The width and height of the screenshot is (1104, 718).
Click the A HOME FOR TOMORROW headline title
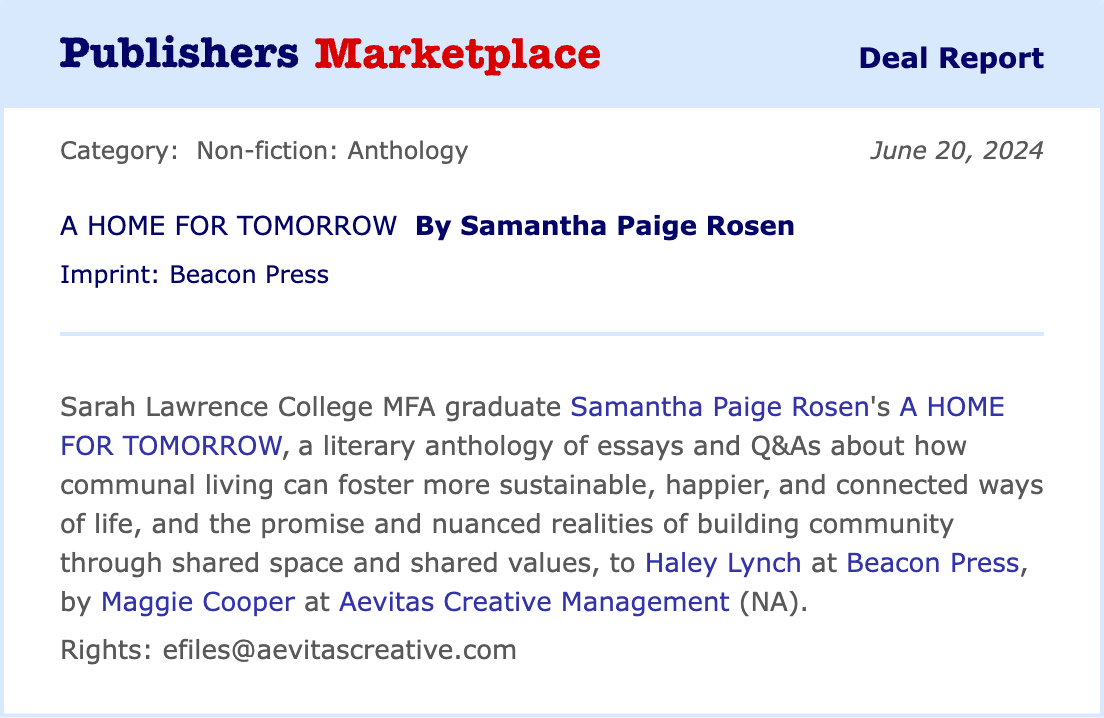228,226
